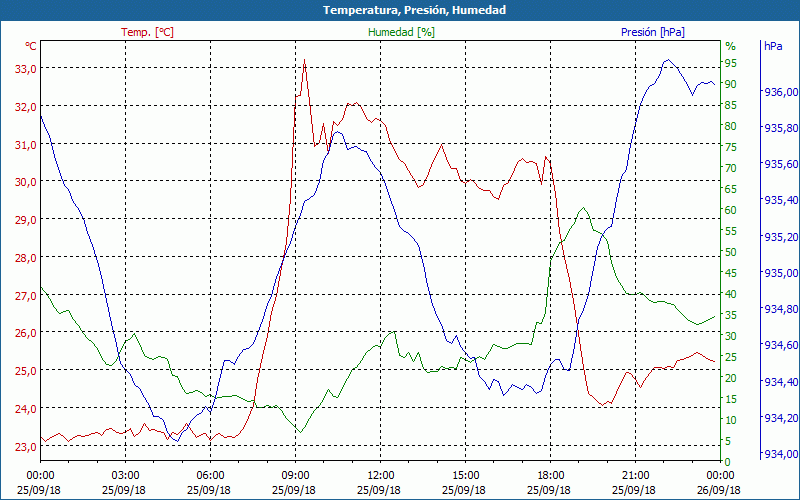Click the 934,80 pressure axis value
This screenshot has height=500, width=800.
tap(779, 309)
